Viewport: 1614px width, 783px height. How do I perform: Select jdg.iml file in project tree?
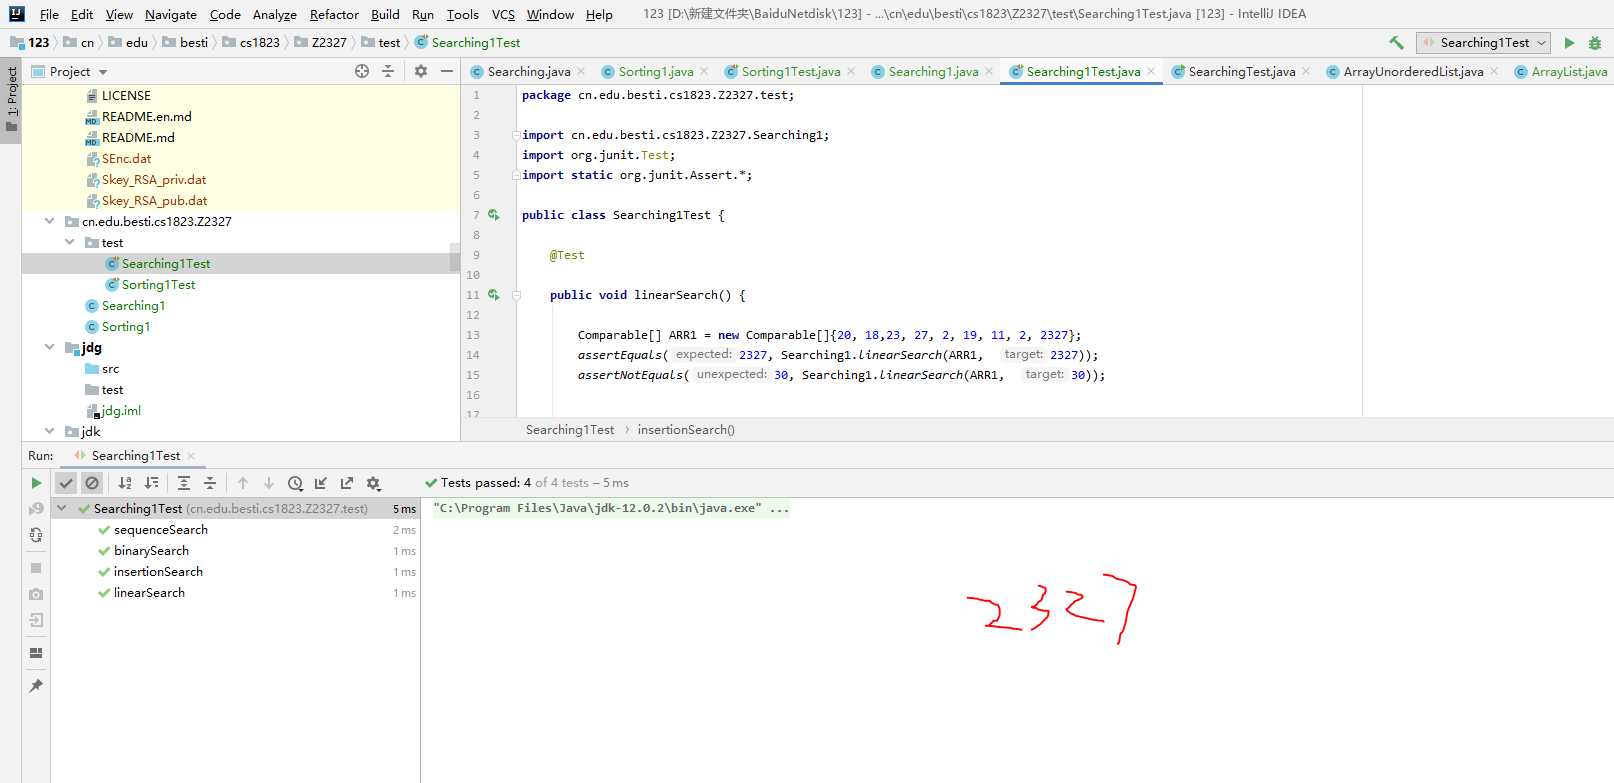click(121, 411)
